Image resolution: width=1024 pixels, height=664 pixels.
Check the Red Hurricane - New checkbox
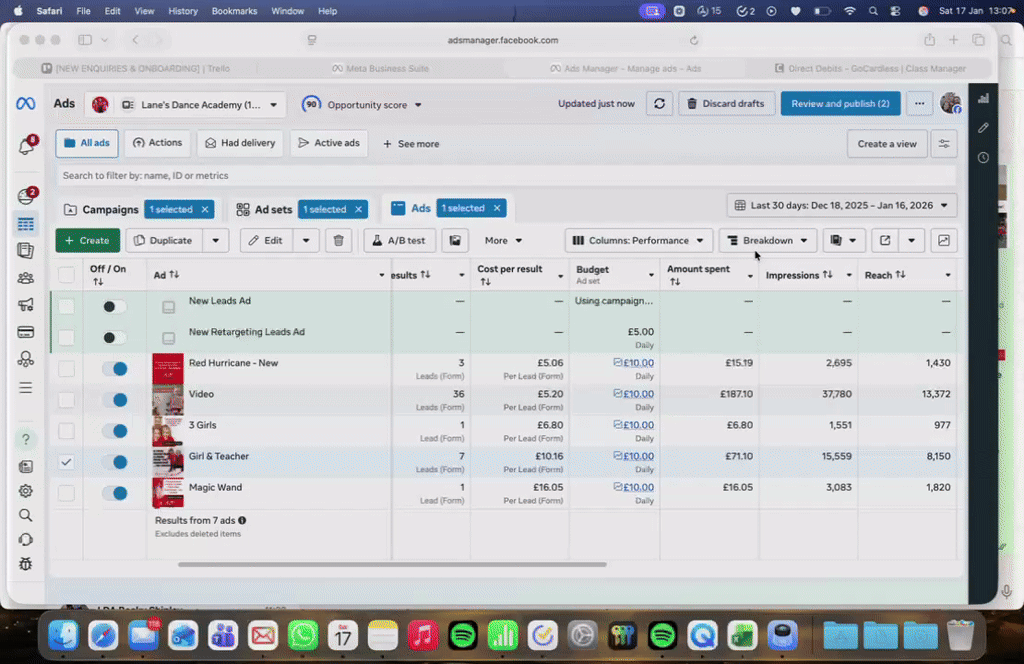point(66,369)
